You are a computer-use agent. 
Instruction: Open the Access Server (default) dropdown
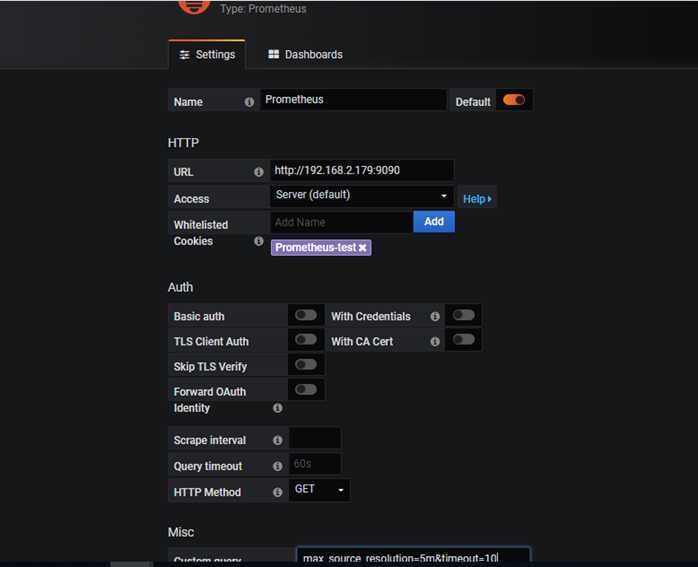click(x=361, y=195)
